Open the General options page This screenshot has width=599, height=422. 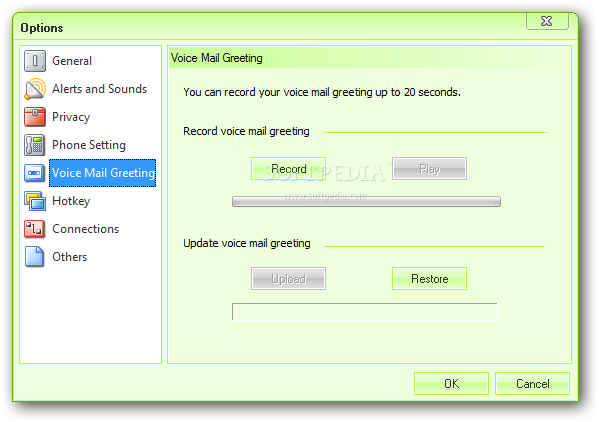[72, 61]
